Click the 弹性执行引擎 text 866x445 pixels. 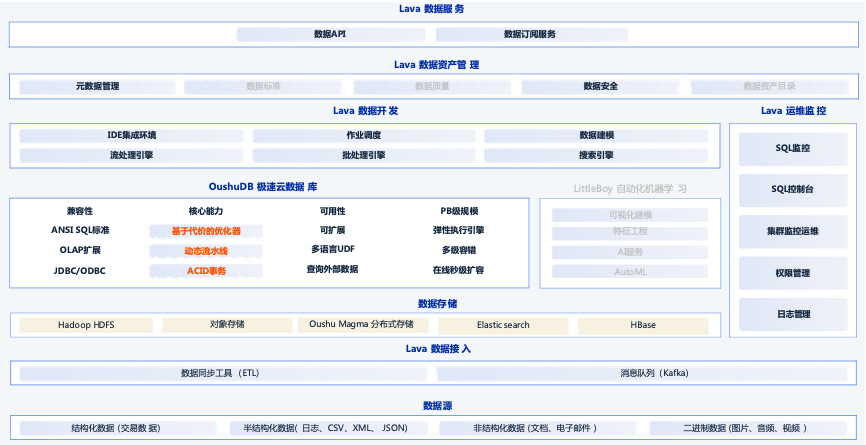(x=459, y=230)
